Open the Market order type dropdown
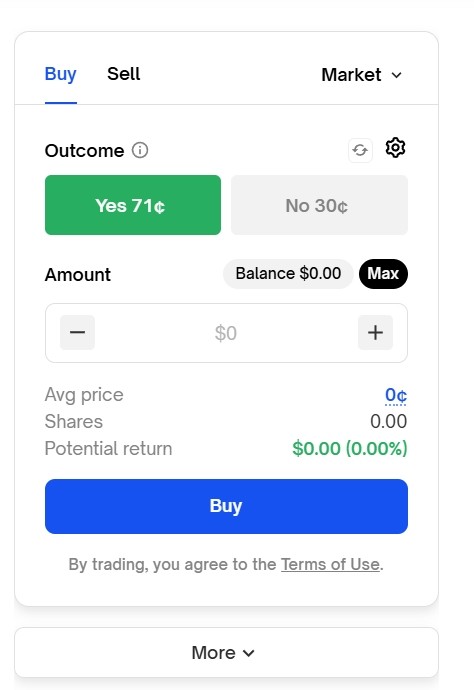 pyautogui.click(x=362, y=75)
